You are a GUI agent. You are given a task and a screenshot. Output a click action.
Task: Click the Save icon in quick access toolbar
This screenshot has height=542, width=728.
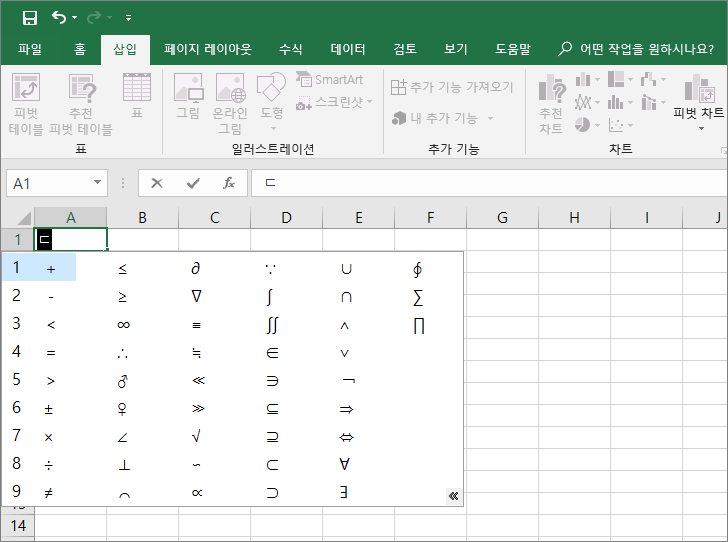(x=30, y=18)
